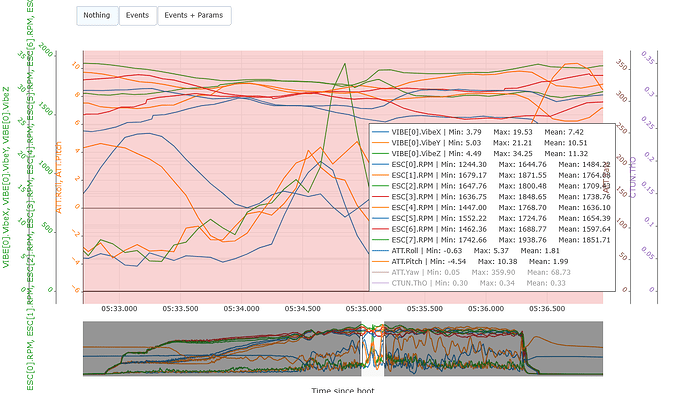Click the CTUN.ThO purple axis title
The height and width of the screenshot is (393, 690).
pos(633,177)
